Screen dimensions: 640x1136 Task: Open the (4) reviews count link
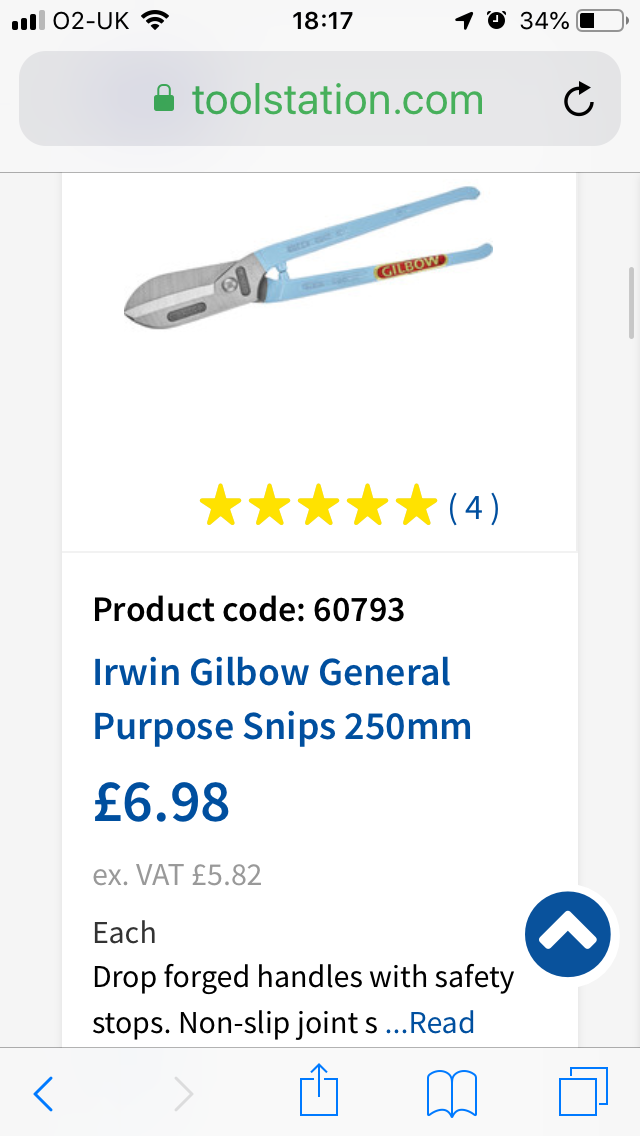tap(473, 508)
